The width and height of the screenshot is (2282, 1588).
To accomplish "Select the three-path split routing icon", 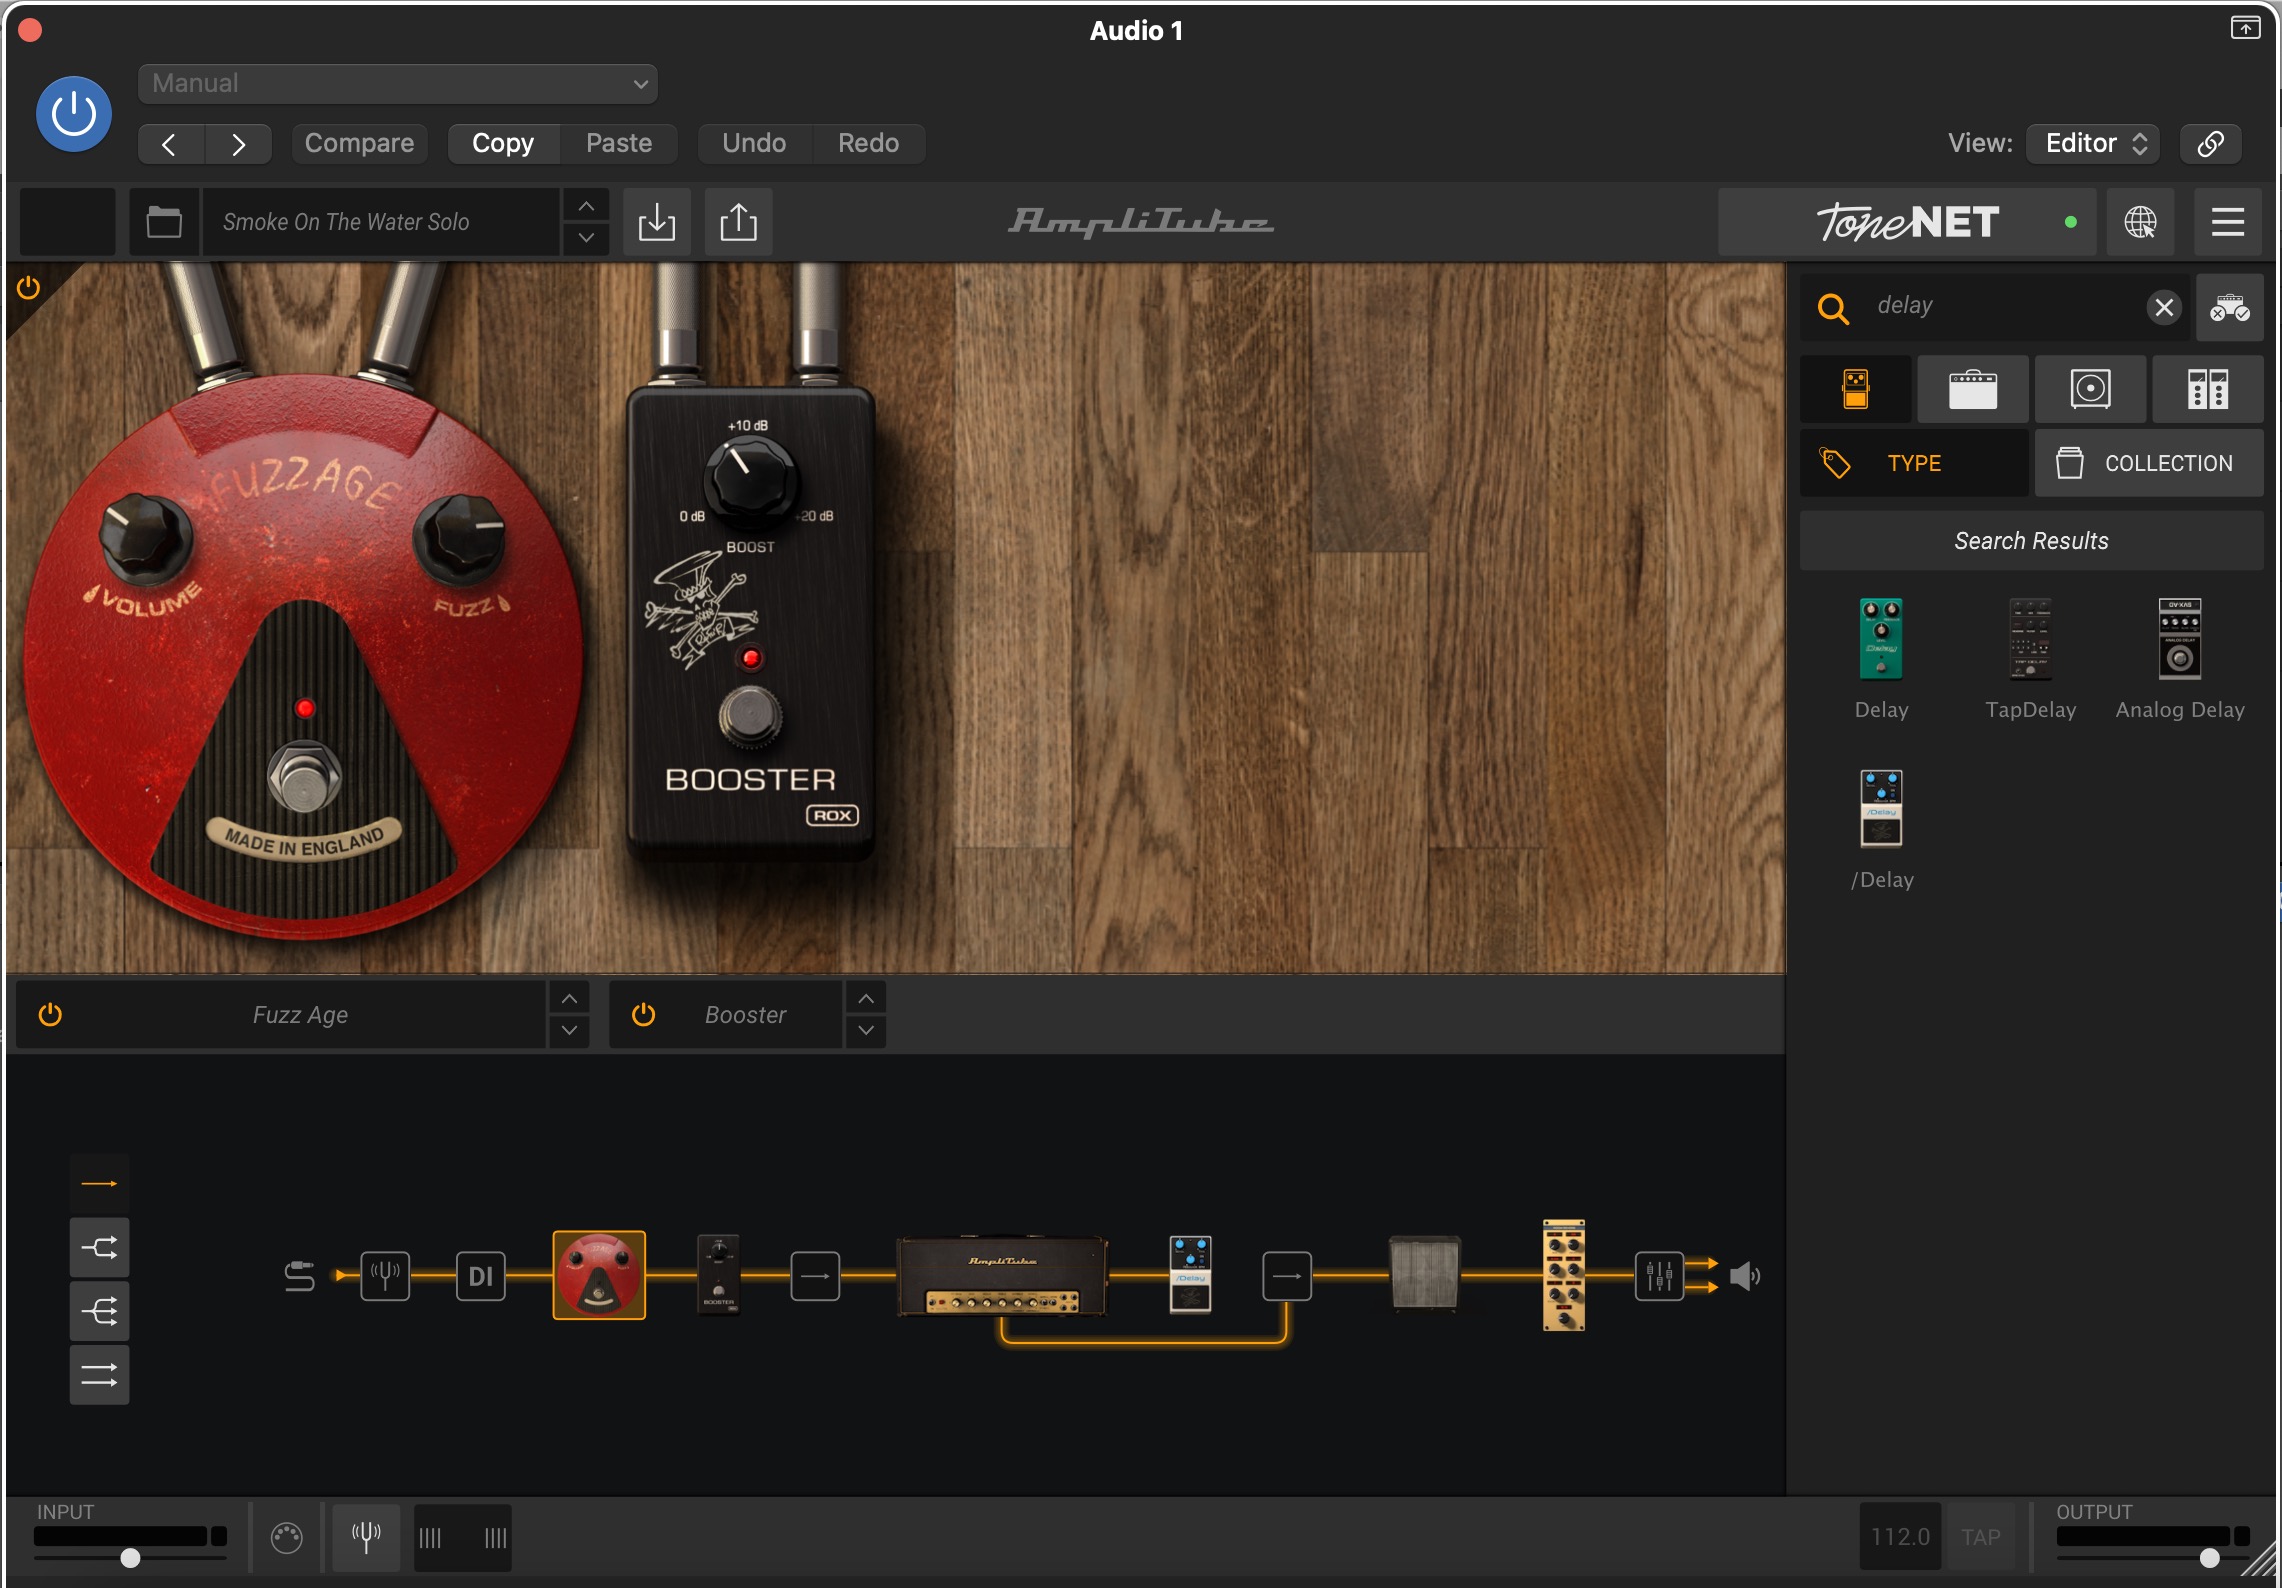I will click(99, 1311).
